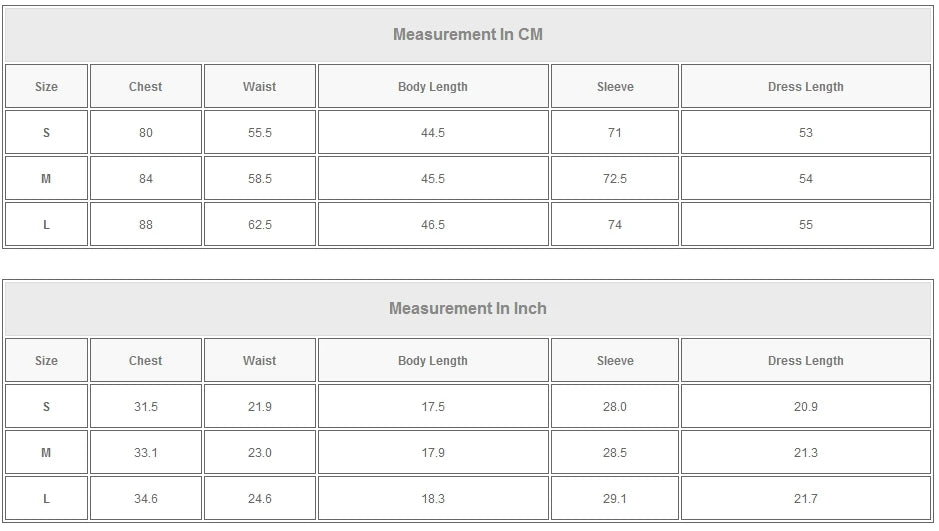This screenshot has width=939, height=531.
Task: Select the size S row label in the CM table
Action: (46, 133)
